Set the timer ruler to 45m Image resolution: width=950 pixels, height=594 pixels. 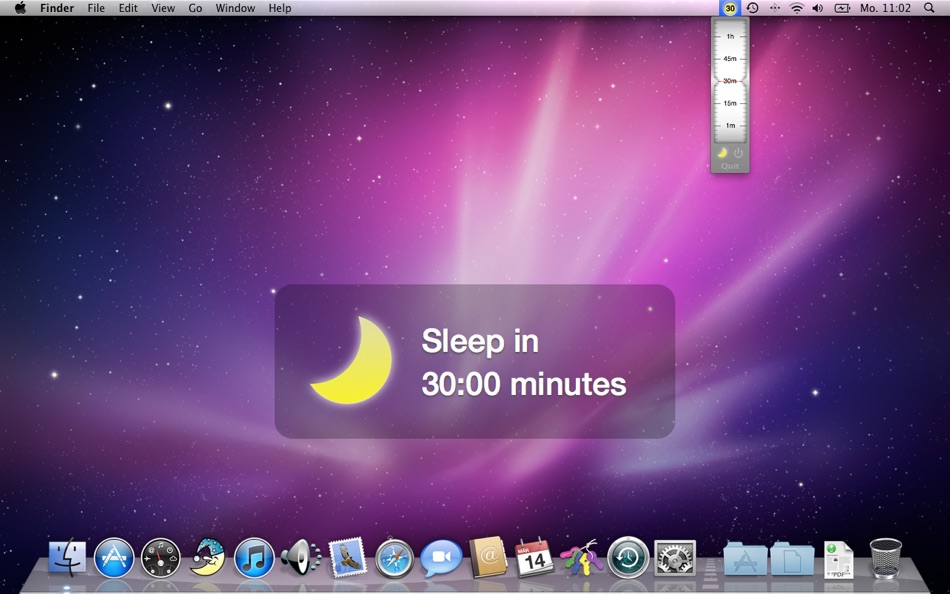[x=730, y=59]
